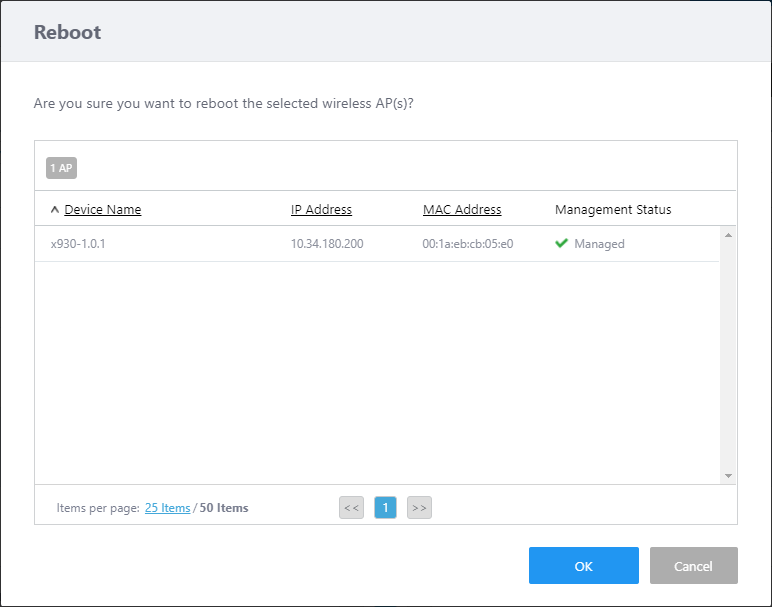Screen dimensions: 772x607
Task: Click the 1 AP count badge
Action: click(61, 168)
